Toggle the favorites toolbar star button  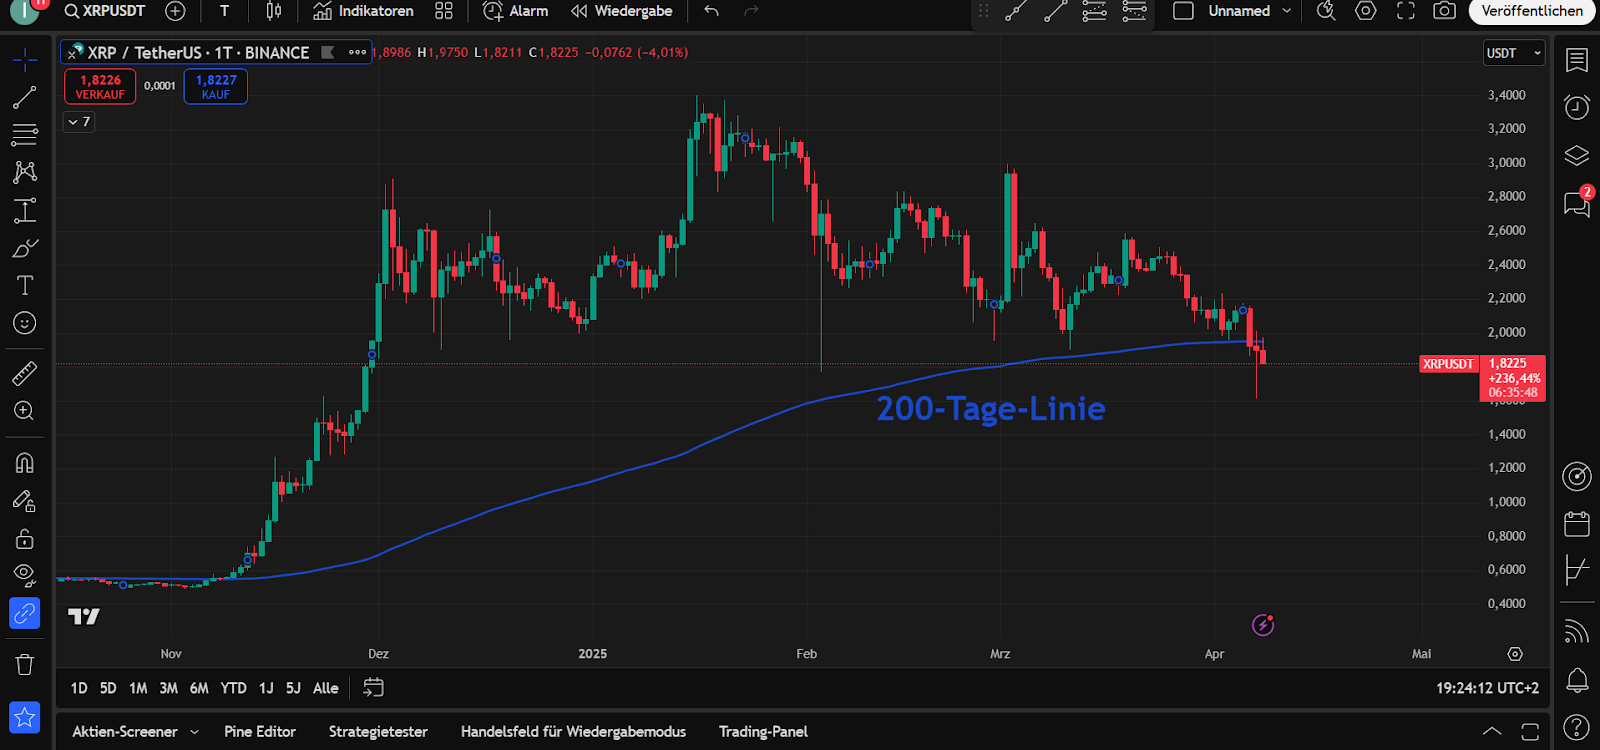(x=25, y=717)
